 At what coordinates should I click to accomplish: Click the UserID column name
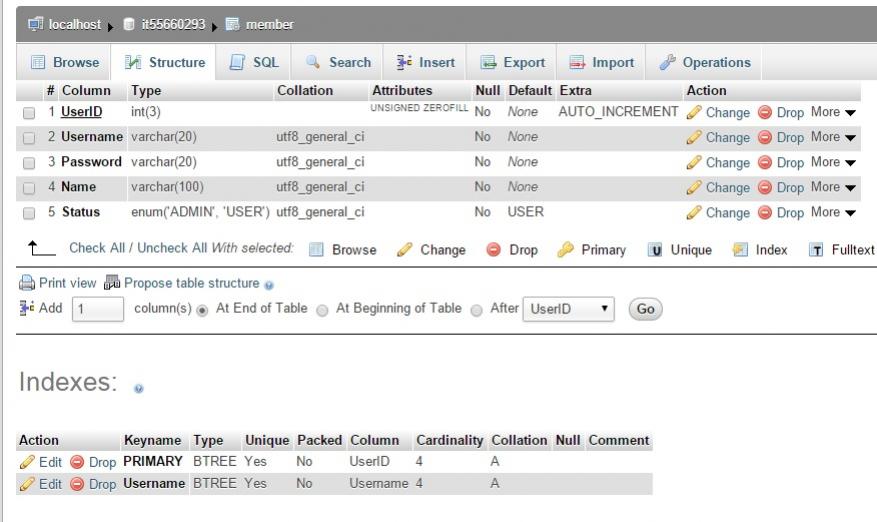tap(82, 112)
